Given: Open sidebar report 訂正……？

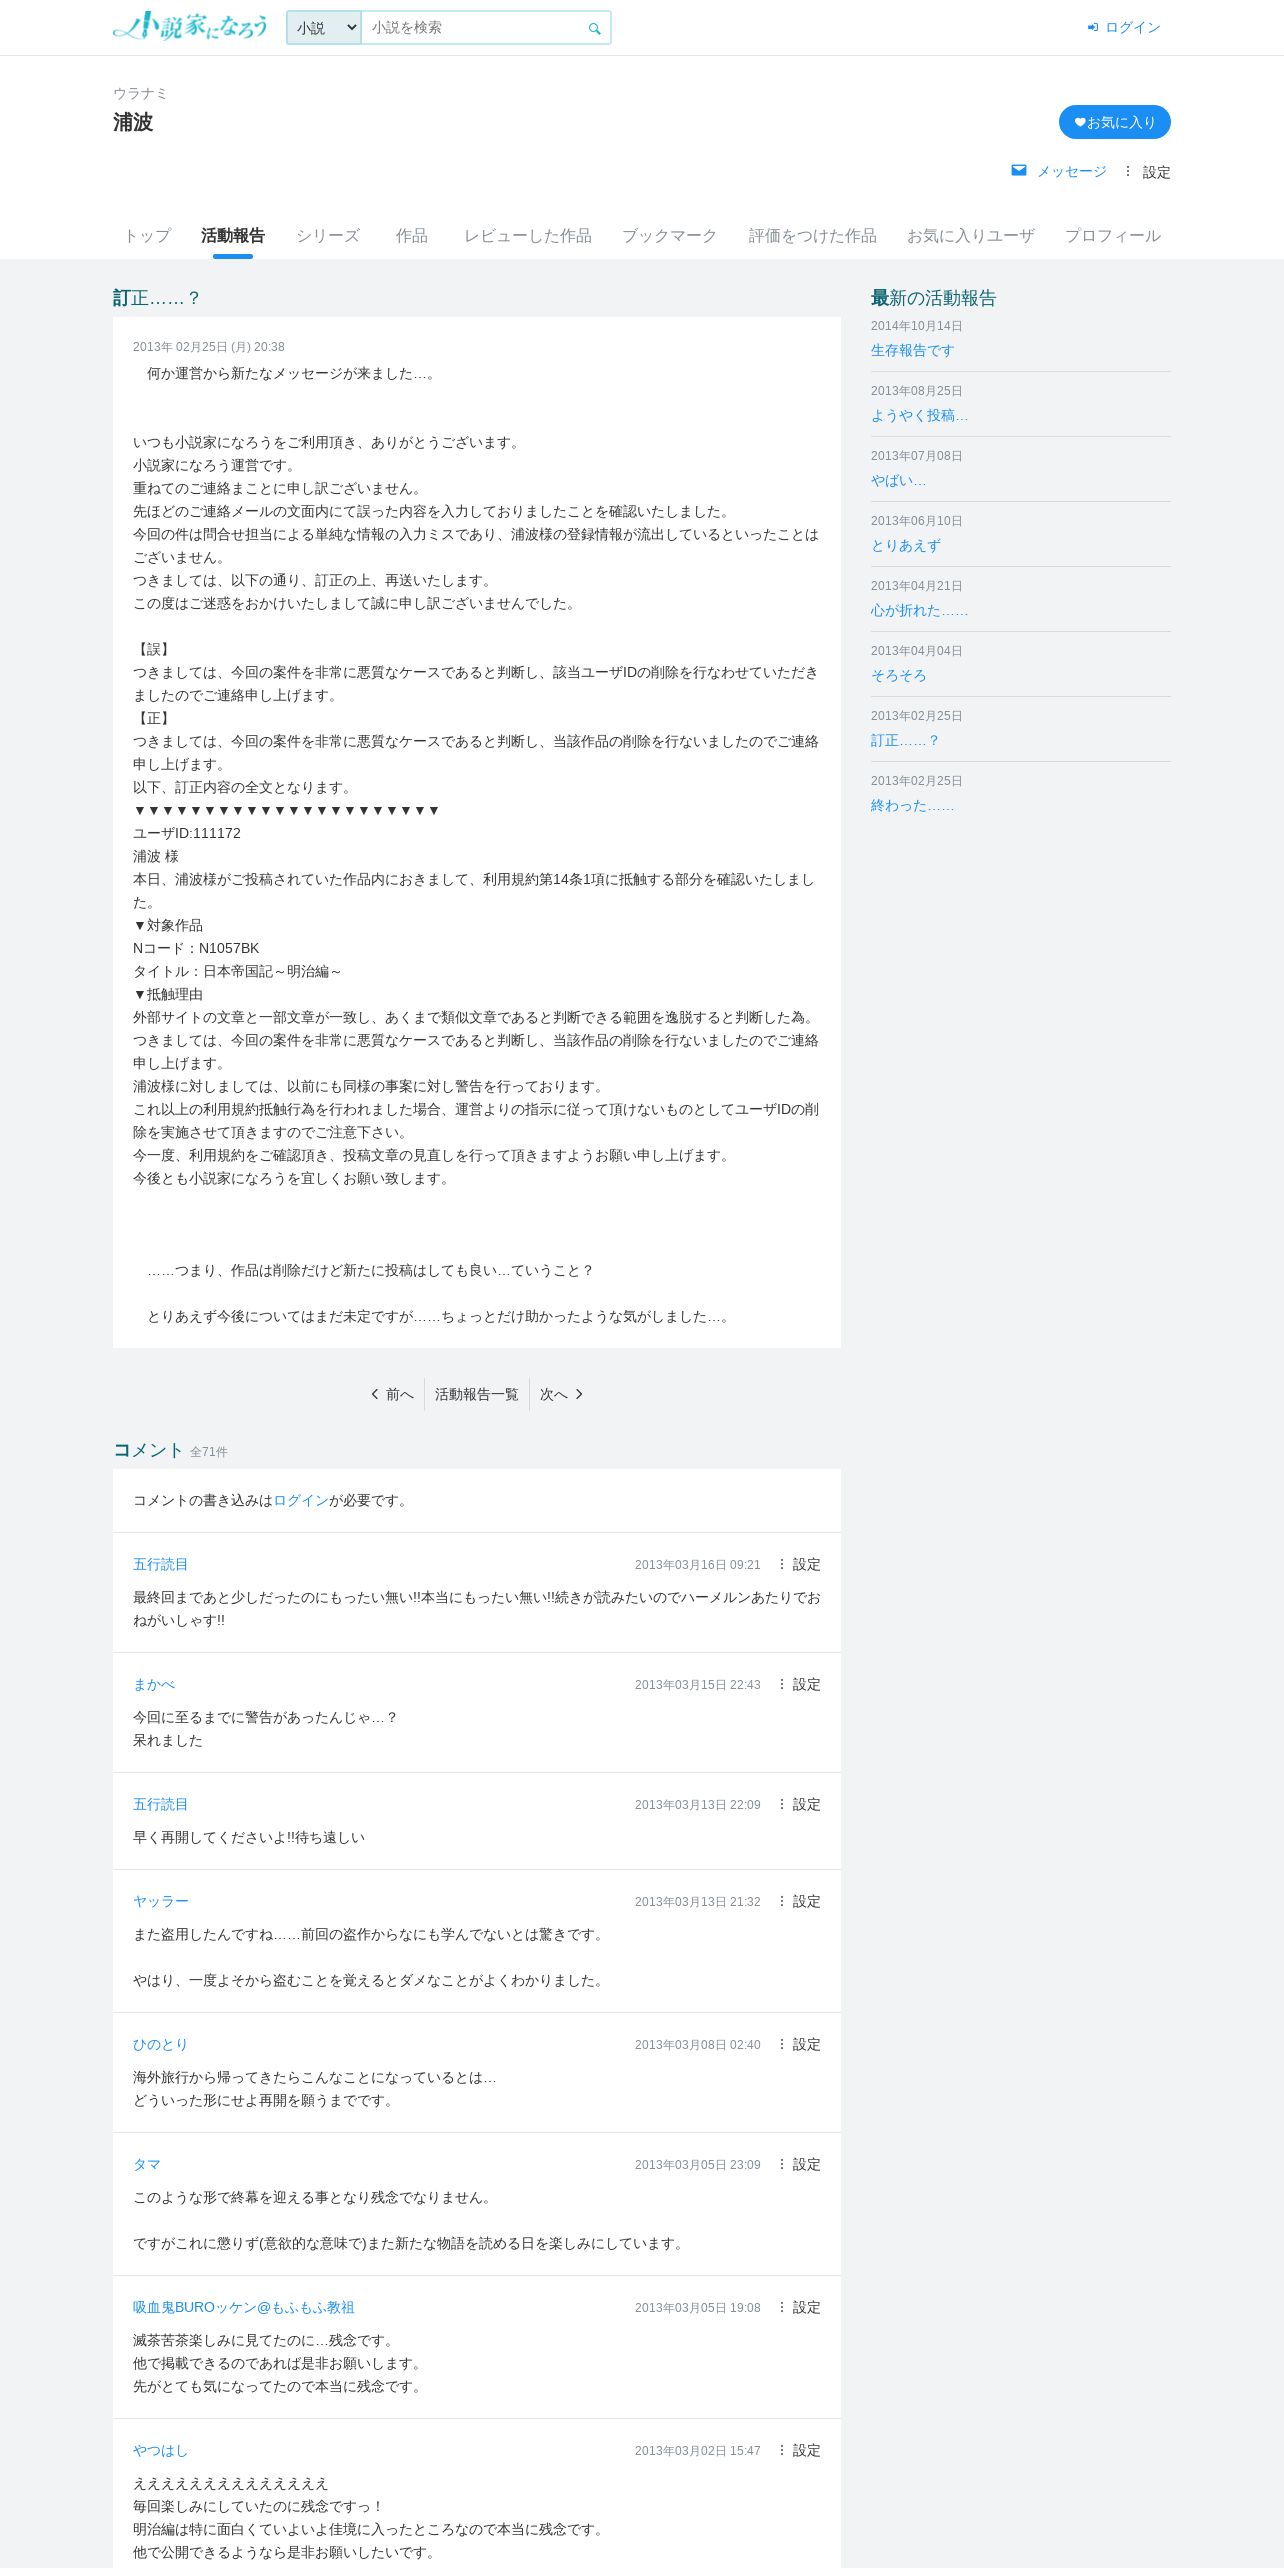Looking at the screenshot, I should [905, 740].
